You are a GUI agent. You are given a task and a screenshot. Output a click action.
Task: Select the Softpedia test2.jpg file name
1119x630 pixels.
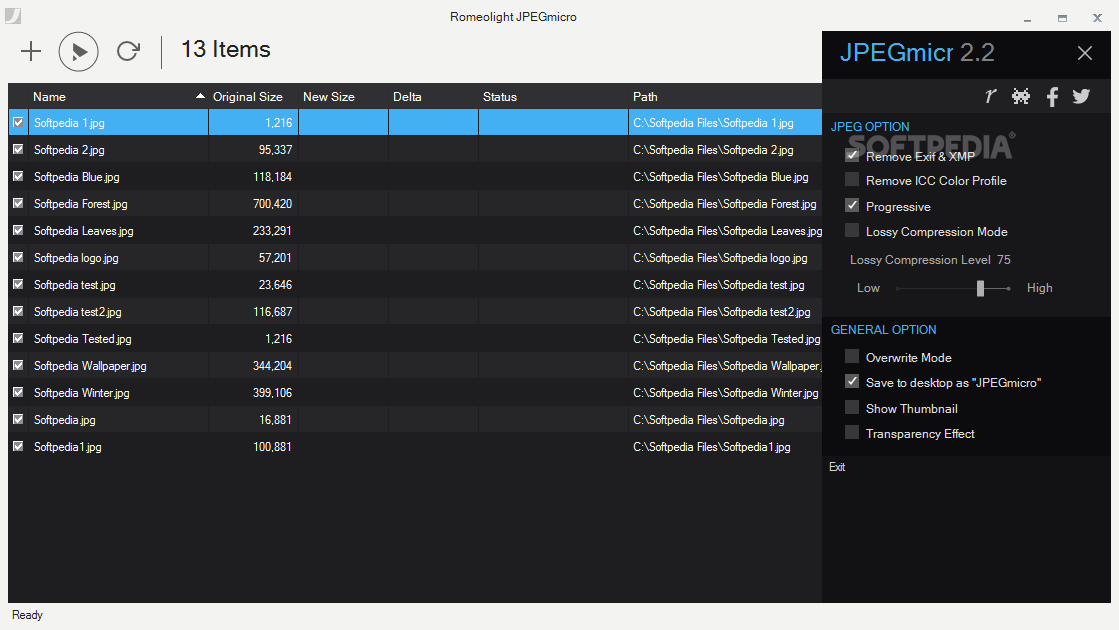[x=78, y=312]
